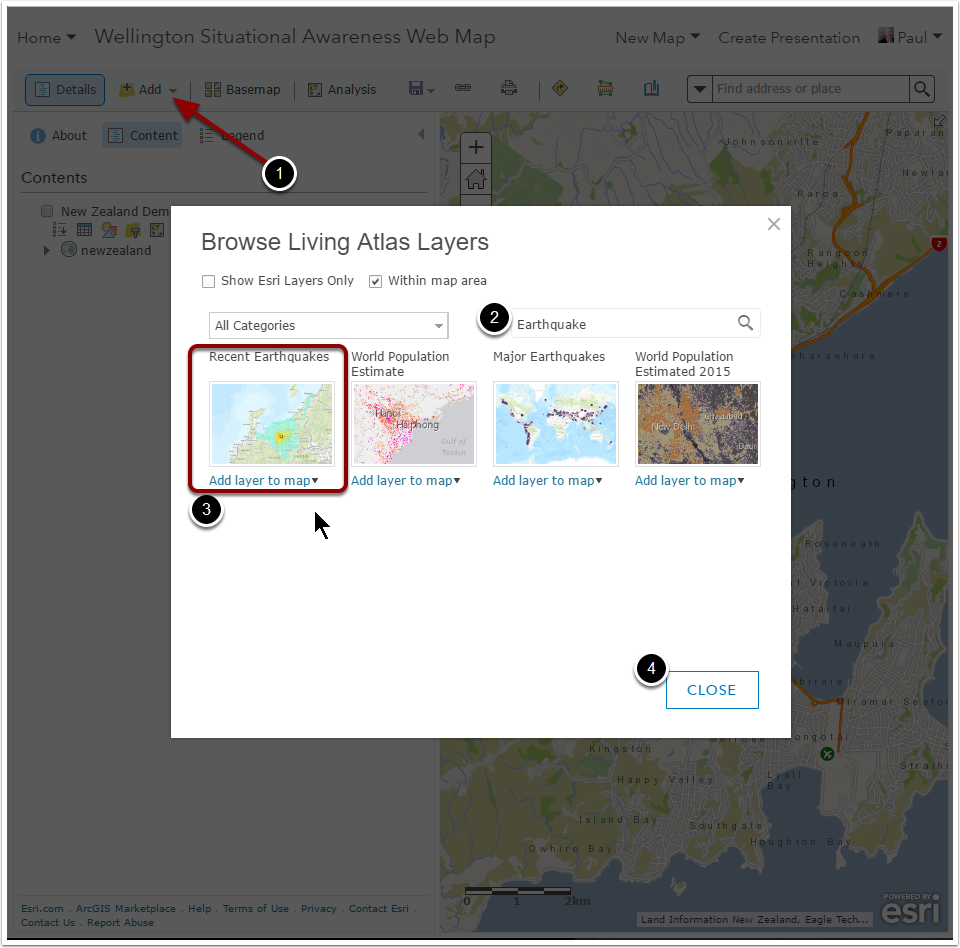
Task: Click the Living Atlas search magnifier icon
Action: [745, 323]
